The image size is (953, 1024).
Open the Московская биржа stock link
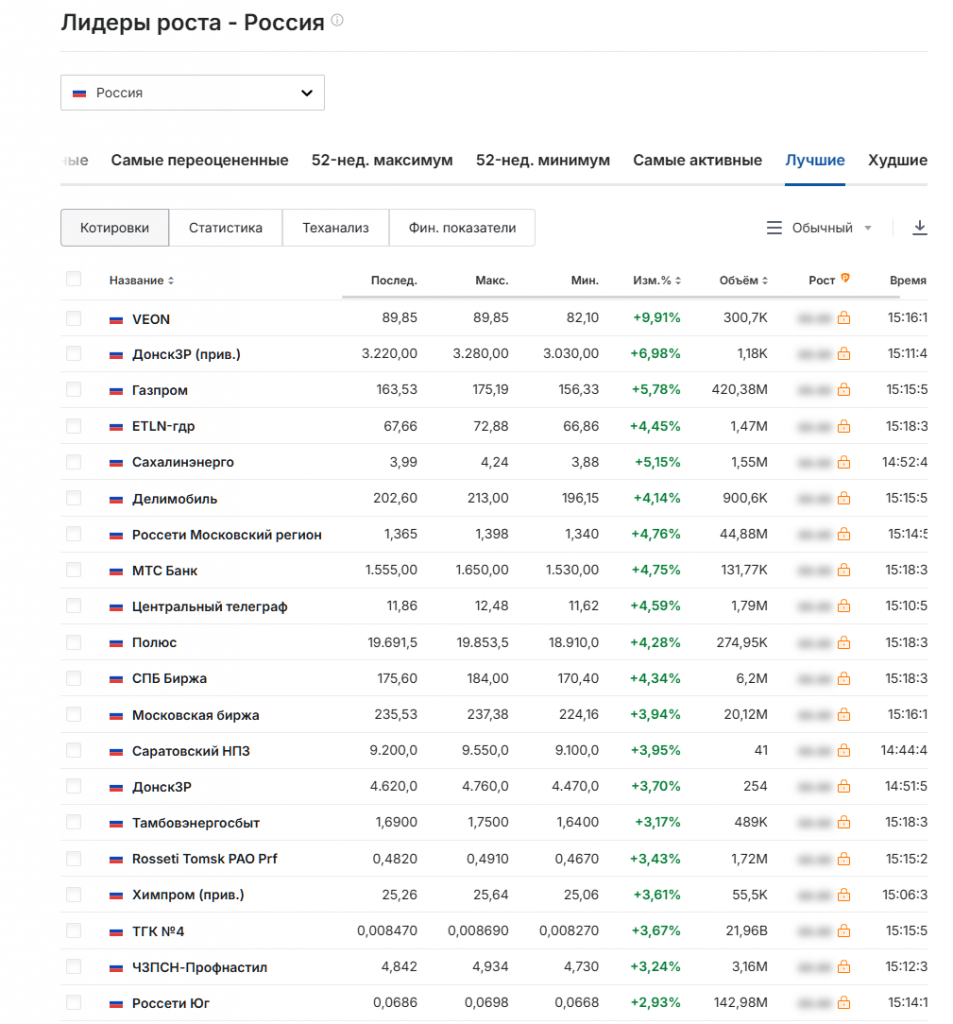(195, 715)
